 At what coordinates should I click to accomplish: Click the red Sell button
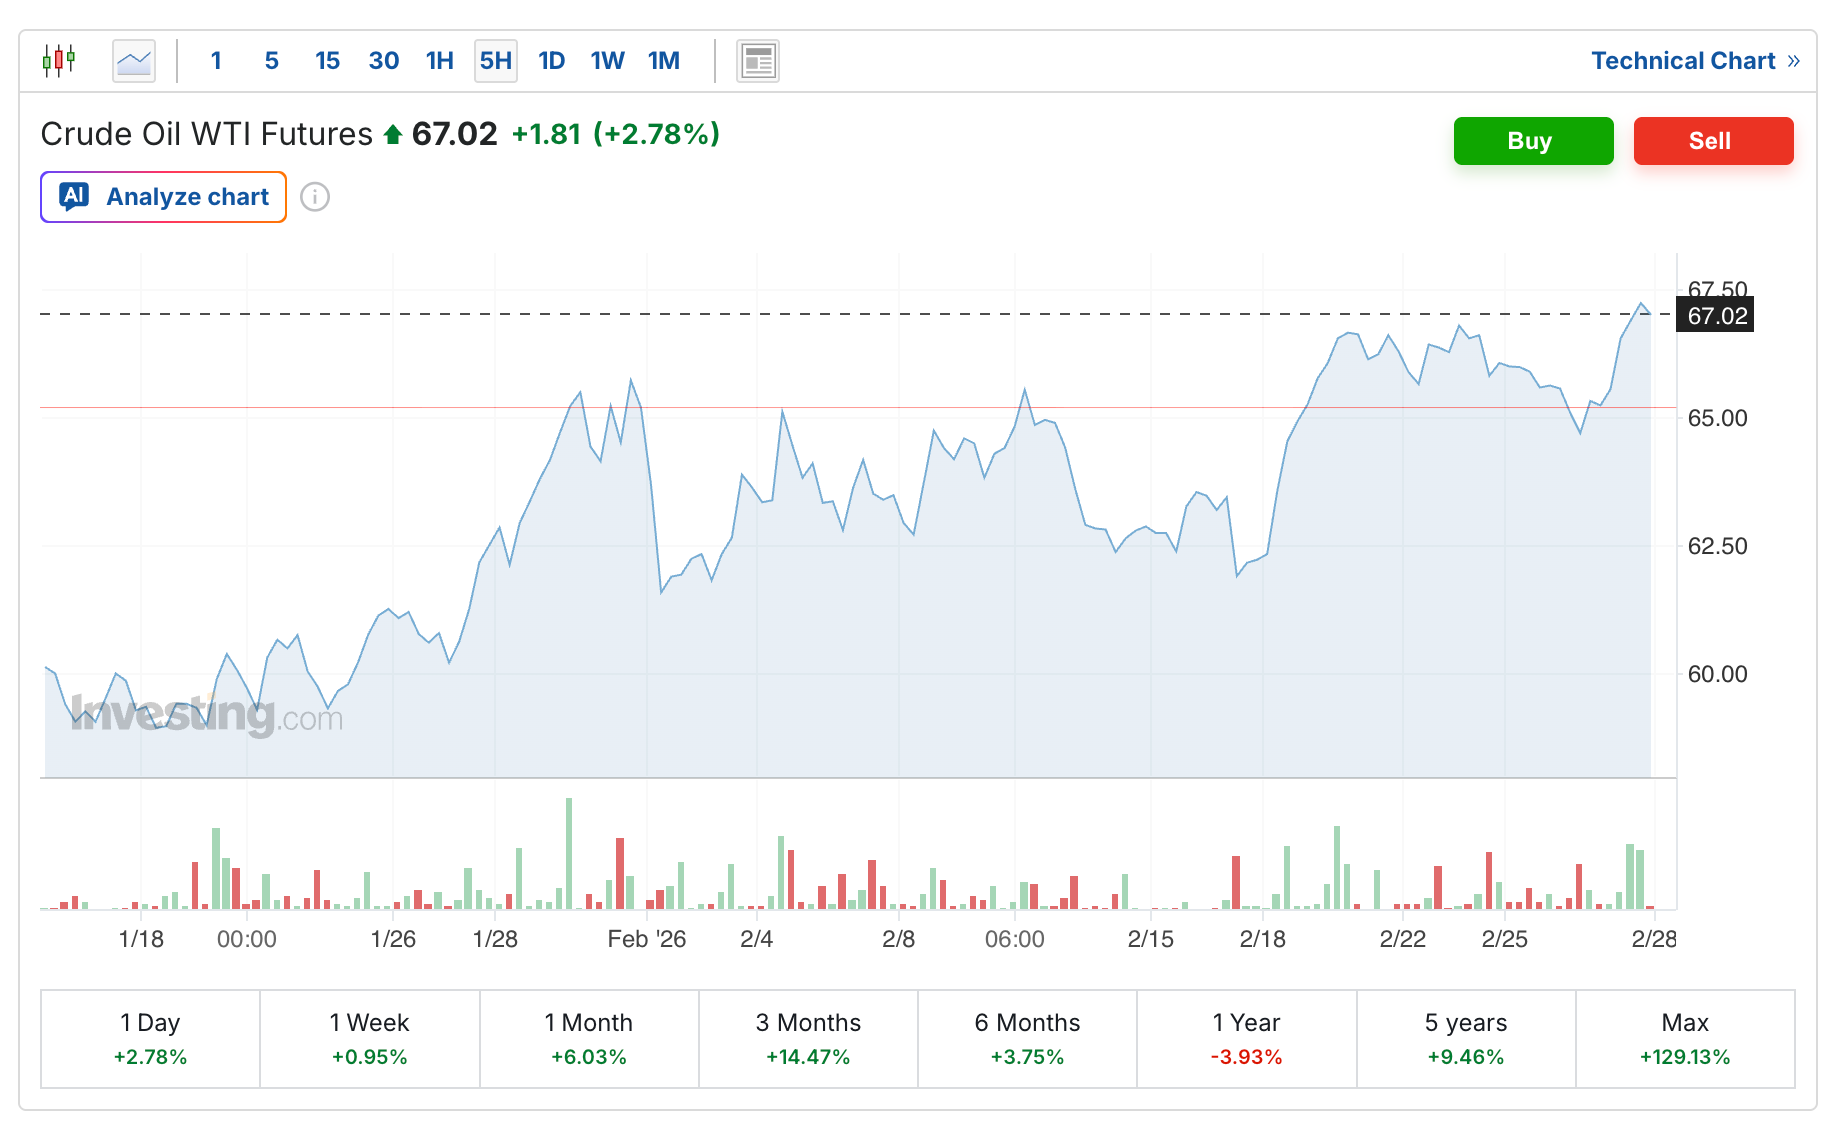coord(1714,141)
